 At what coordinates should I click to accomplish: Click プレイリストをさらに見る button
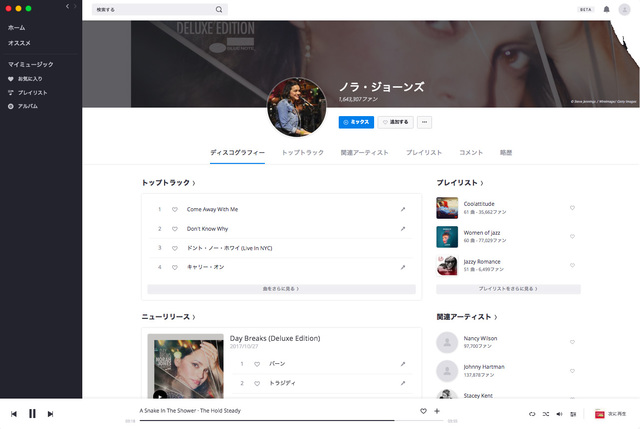click(x=508, y=289)
